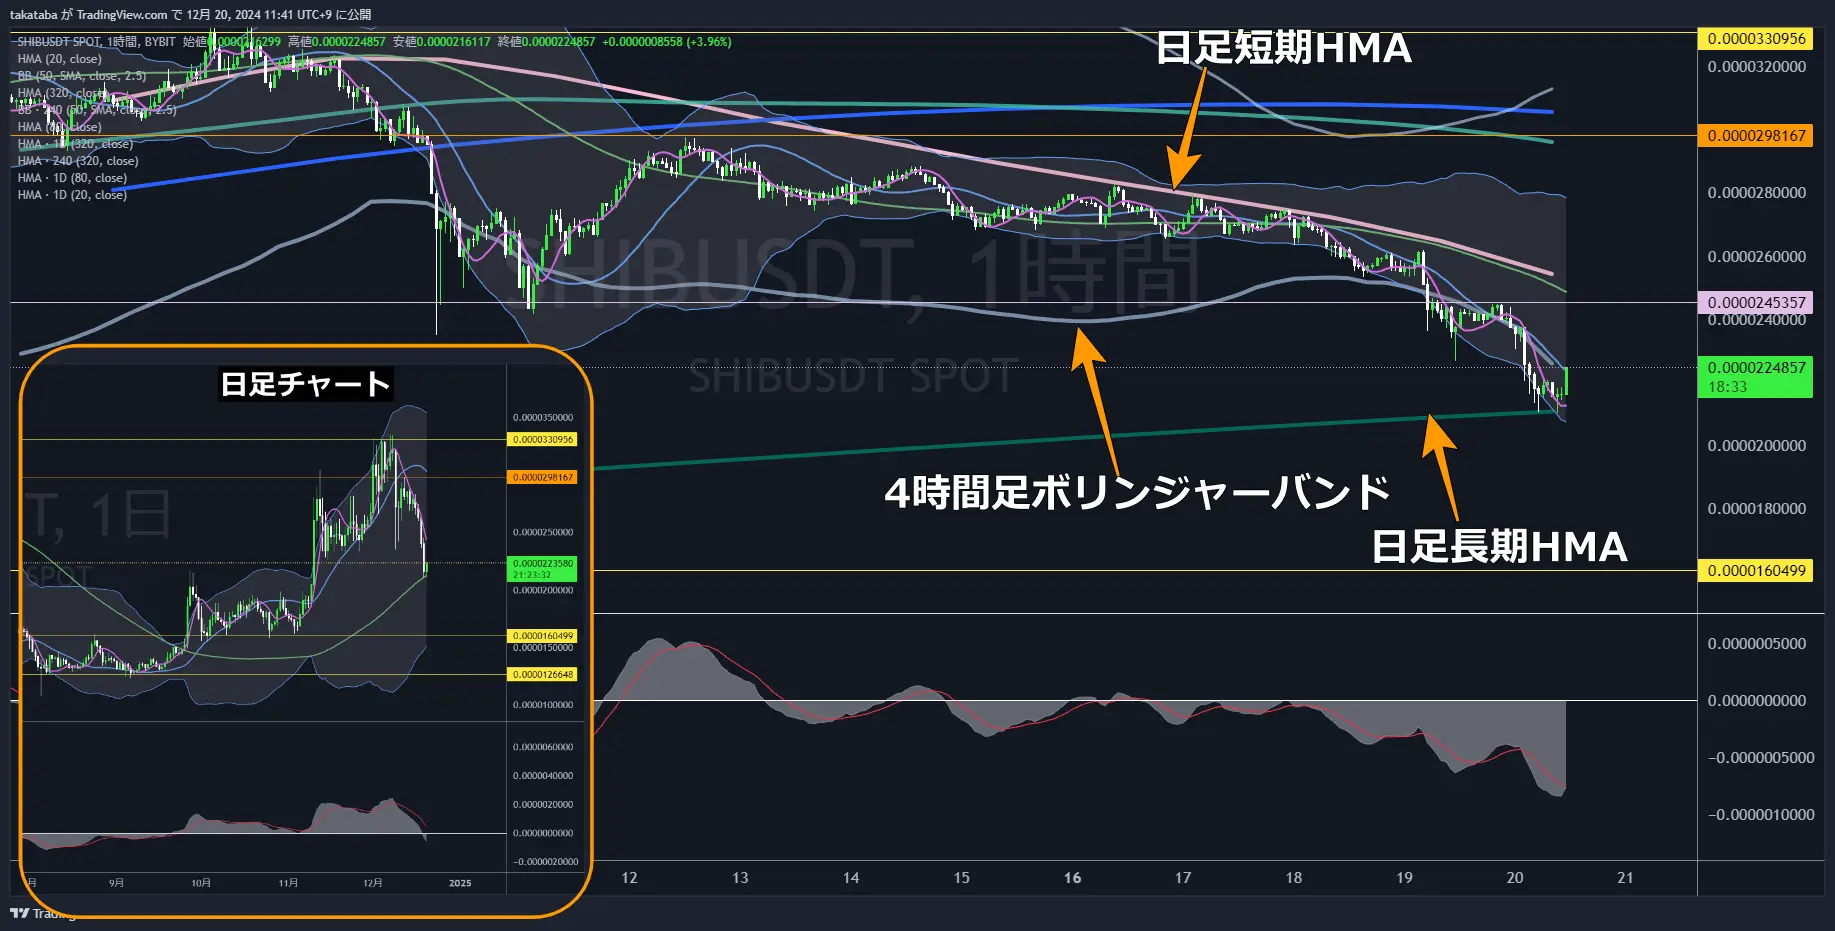Click the −0.0000010000 oscillator axis value

tap(1760, 815)
